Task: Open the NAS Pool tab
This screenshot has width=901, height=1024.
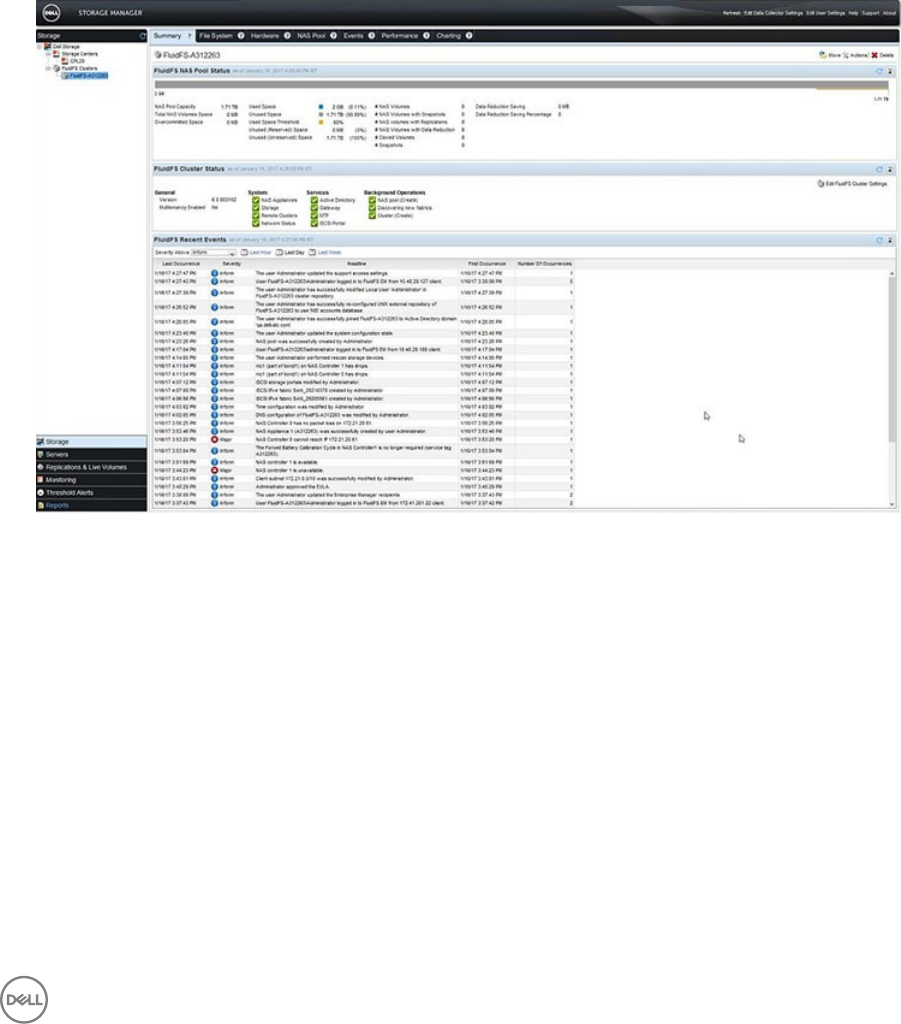Action: coord(311,36)
